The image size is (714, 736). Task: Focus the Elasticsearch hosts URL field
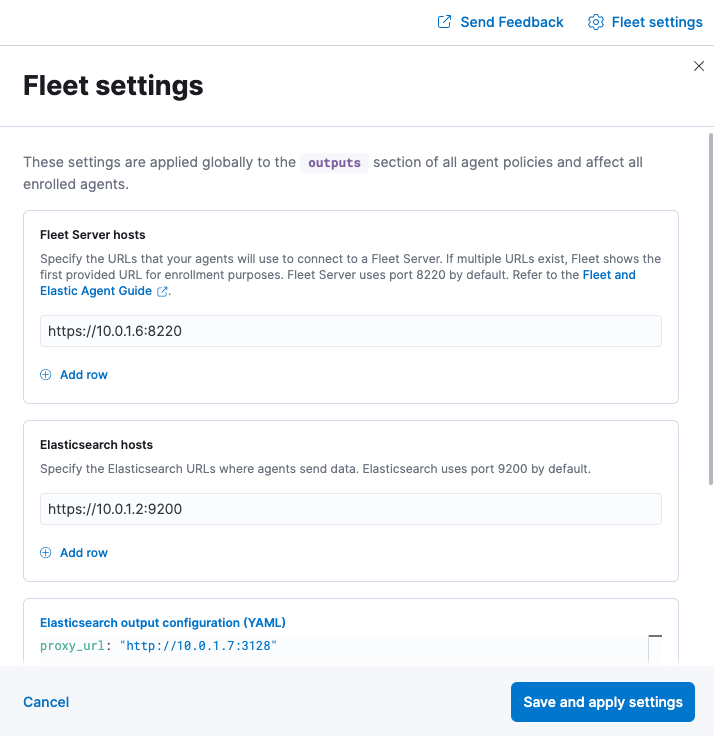click(351, 509)
